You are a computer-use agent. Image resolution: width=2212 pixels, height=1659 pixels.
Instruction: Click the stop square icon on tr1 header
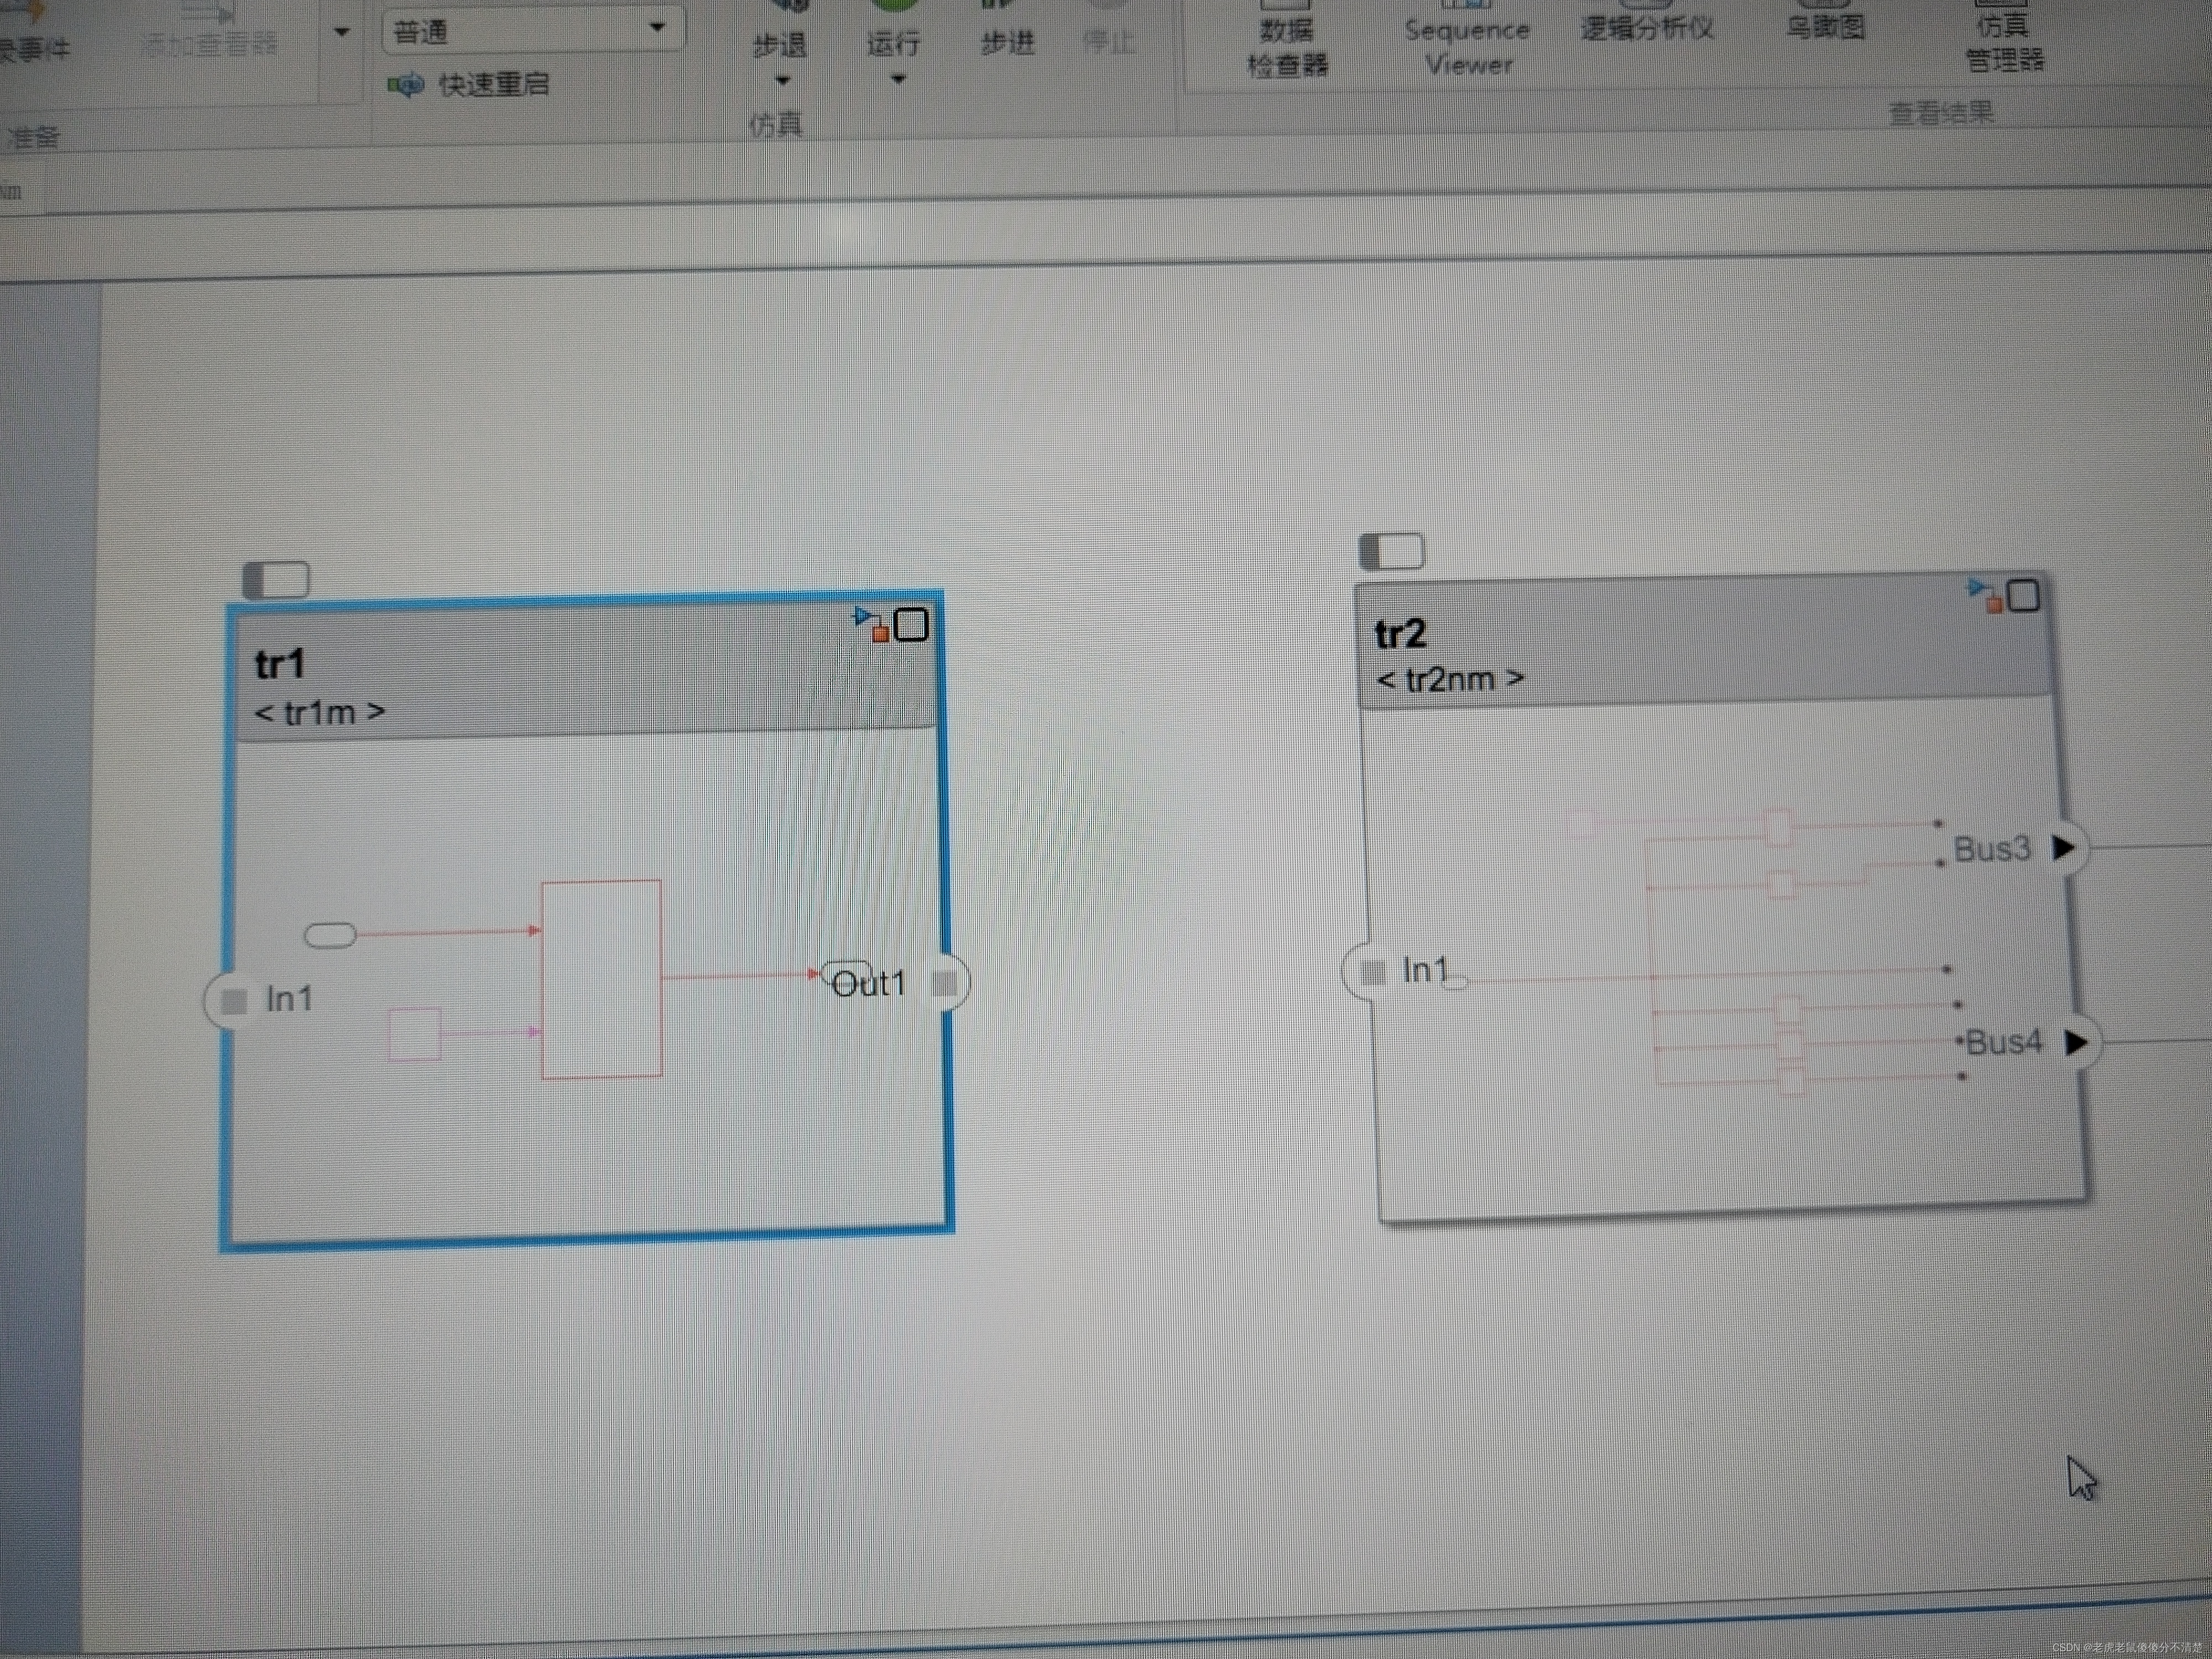911,625
